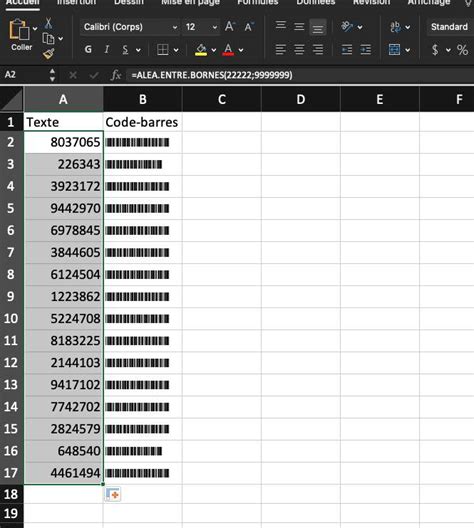Open fill color dropdown arrow

pos(214,50)
